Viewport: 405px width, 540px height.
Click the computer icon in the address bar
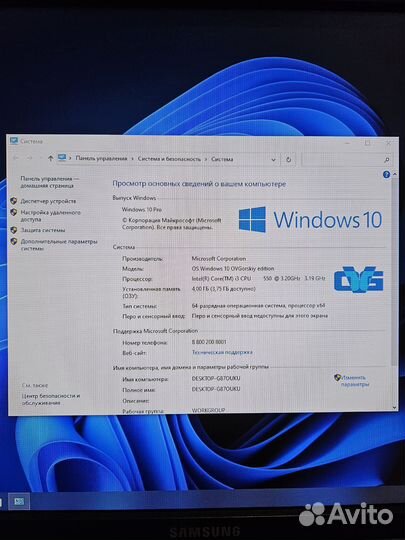coord(62,158)
